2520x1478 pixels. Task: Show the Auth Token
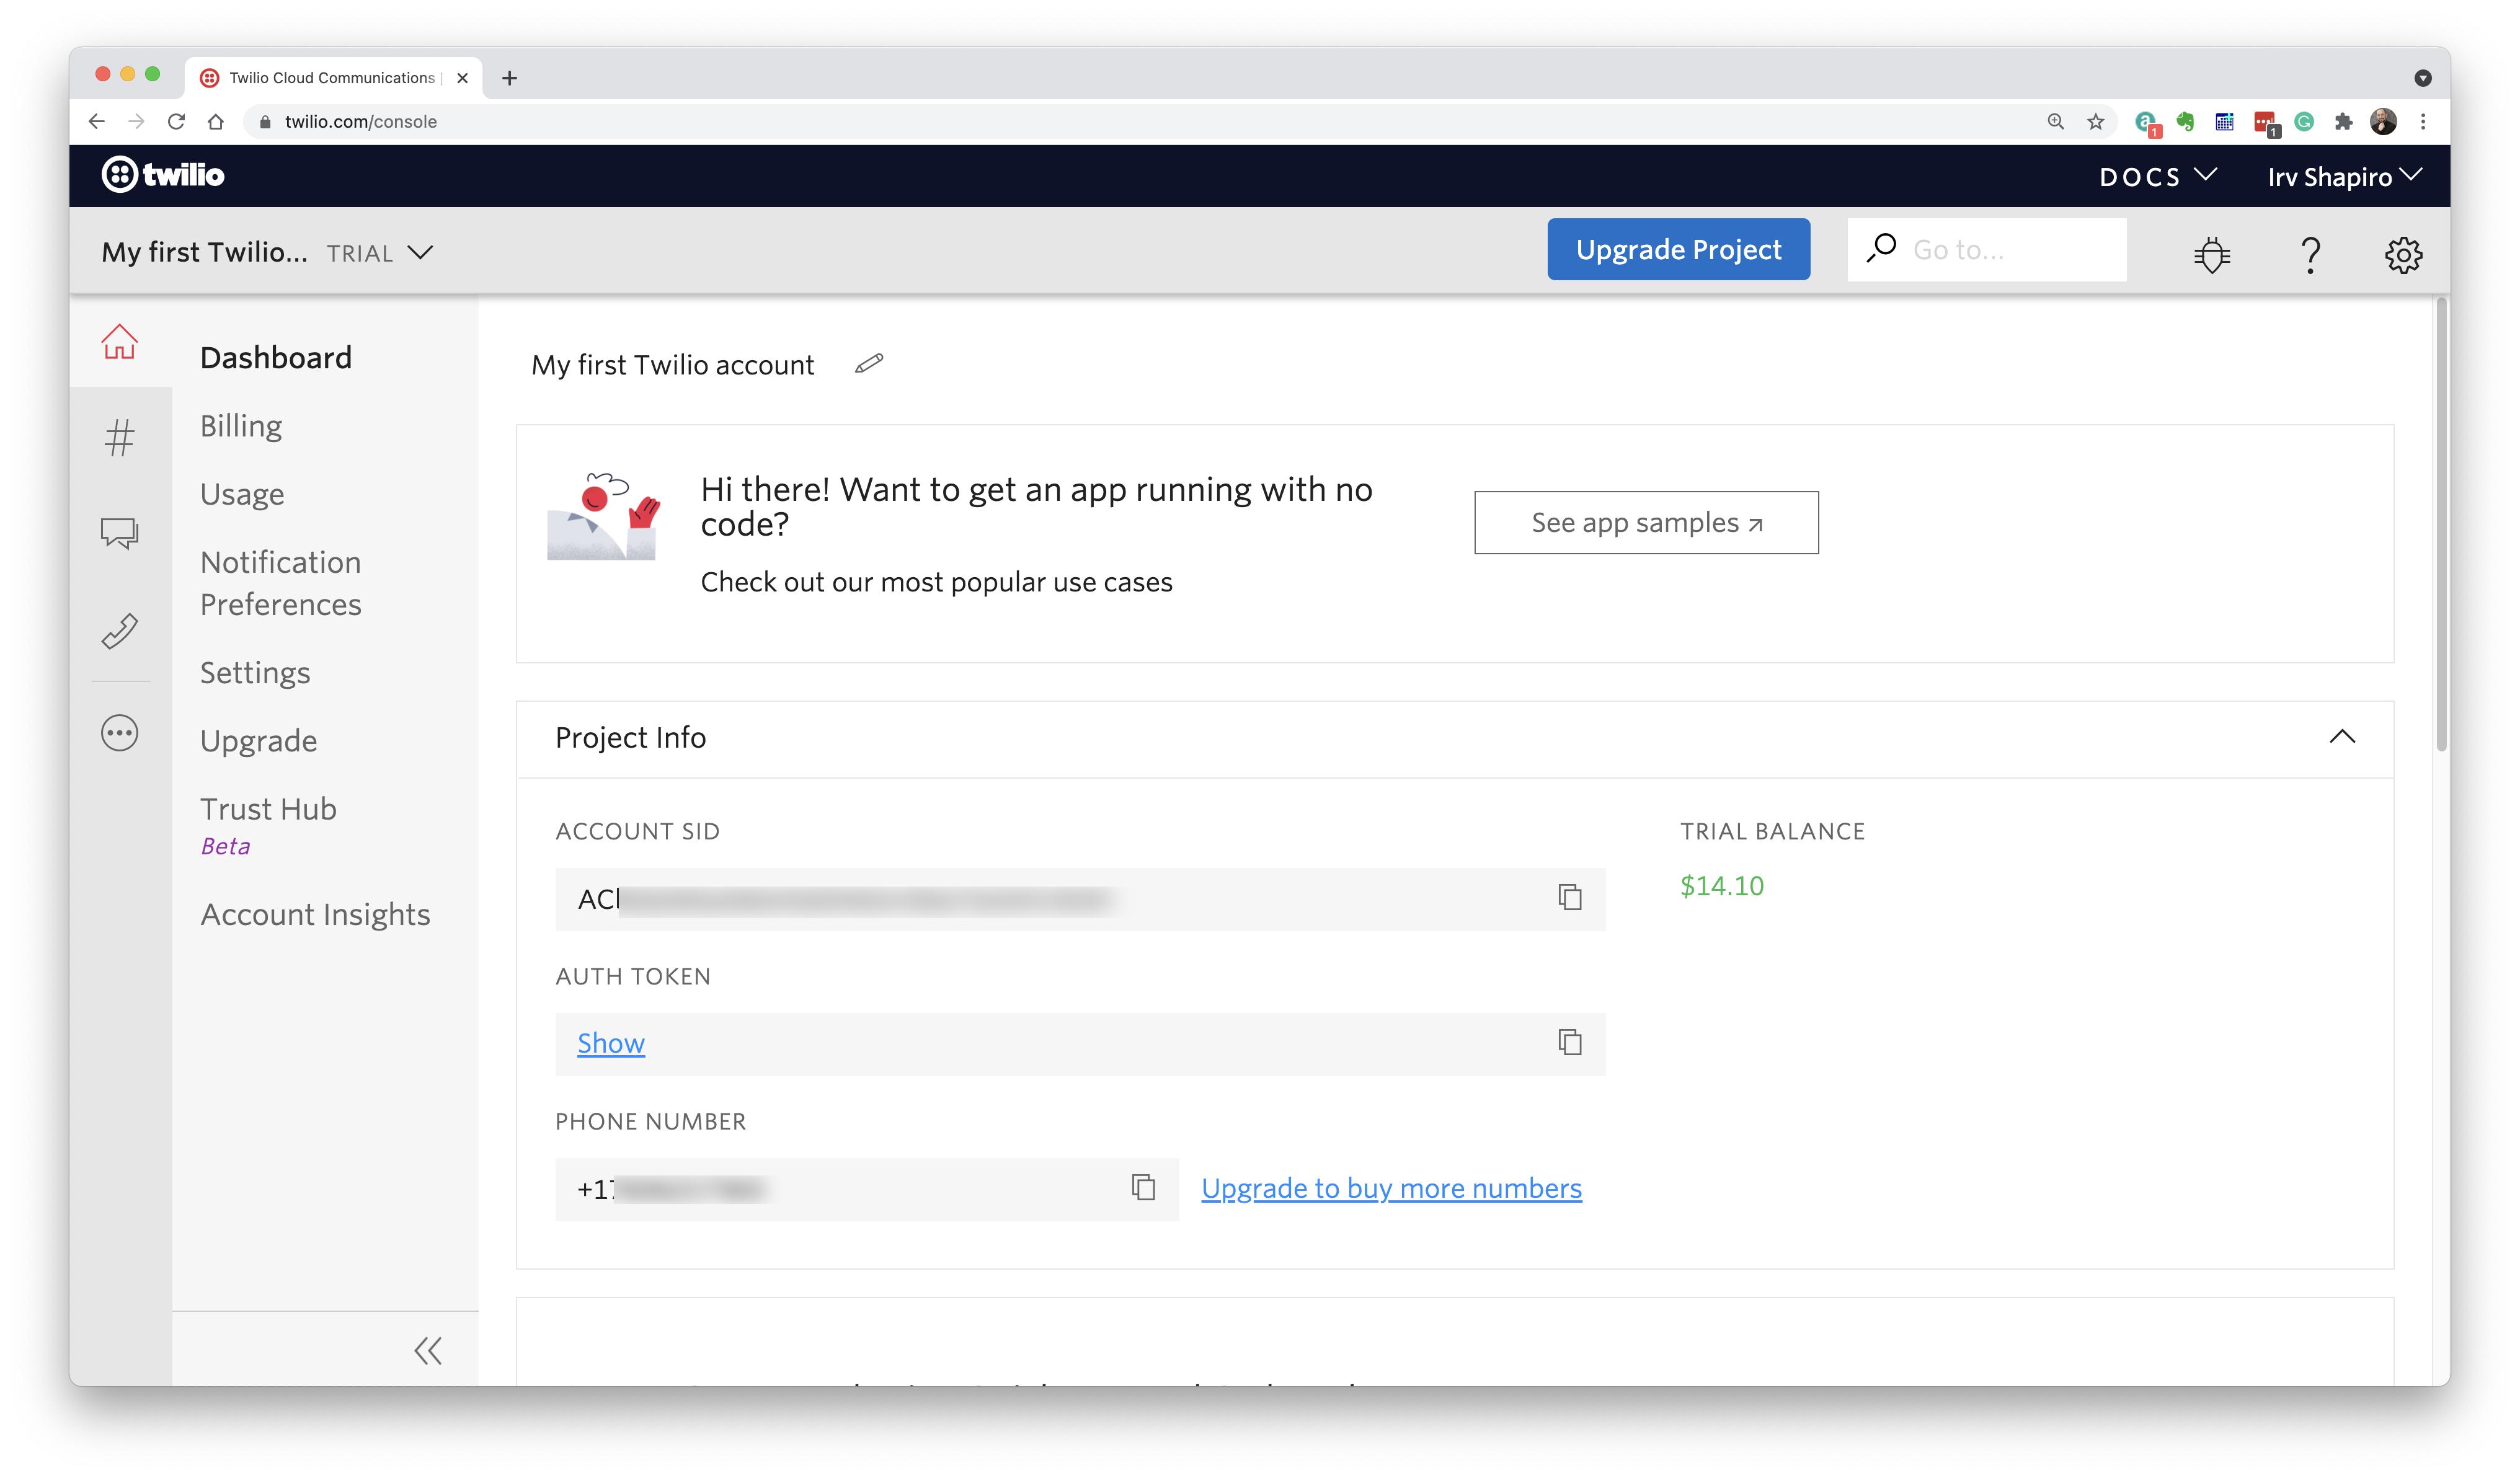[611, 1043]
